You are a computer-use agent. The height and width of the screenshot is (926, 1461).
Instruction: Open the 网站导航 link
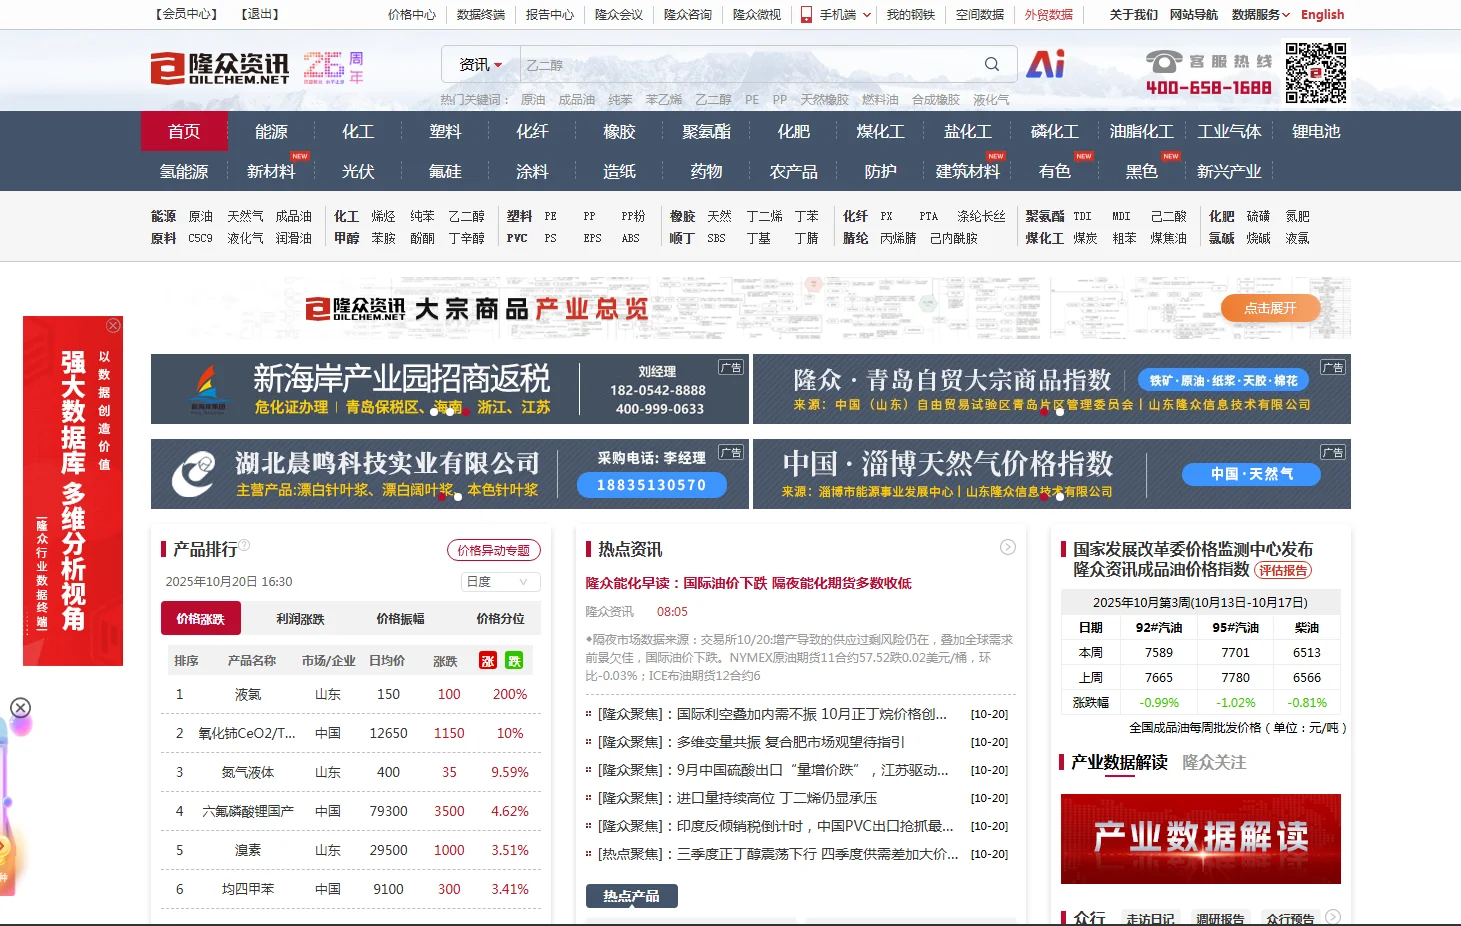coord(1194,14)
